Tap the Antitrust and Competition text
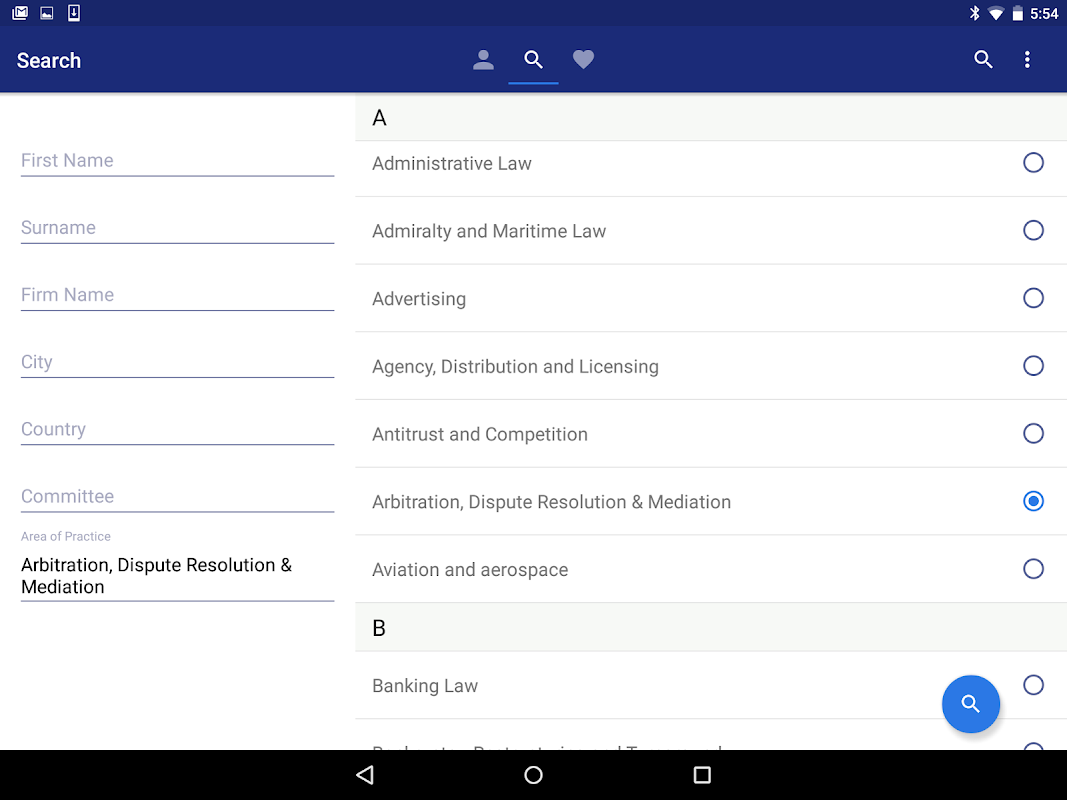1067x800 pixels. tap(480, 434)
